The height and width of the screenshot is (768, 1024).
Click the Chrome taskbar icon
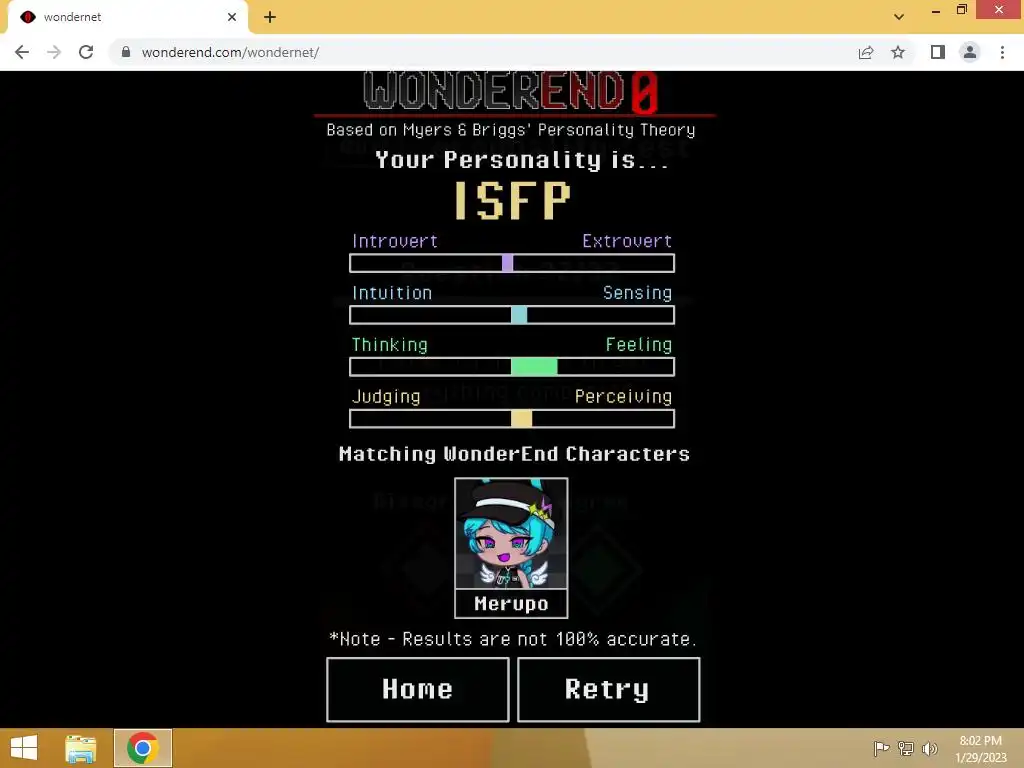pos(143,748)
